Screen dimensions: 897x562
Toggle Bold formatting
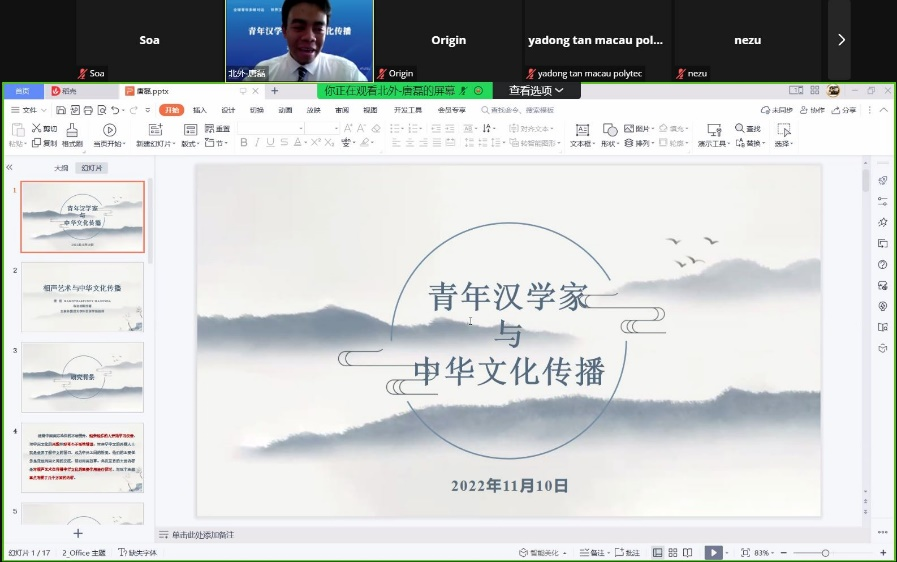click(243, 143)
